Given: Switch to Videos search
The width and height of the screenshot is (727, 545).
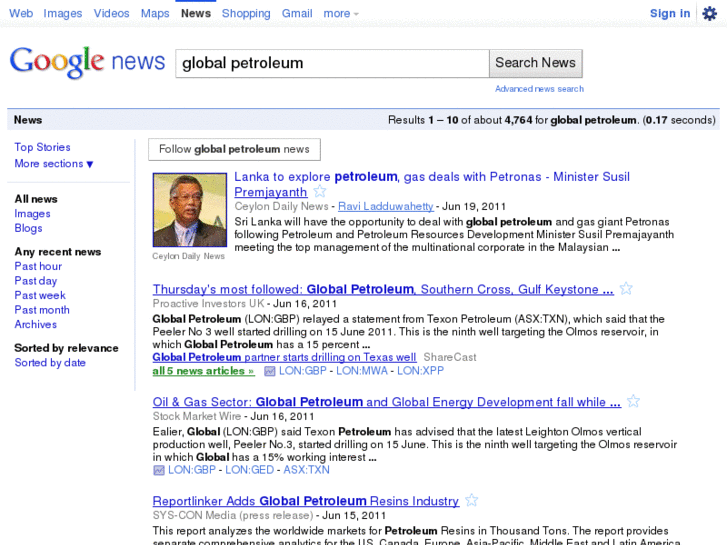Looking at the screenshot, I should pyautogui.click(x=111, y=13).
